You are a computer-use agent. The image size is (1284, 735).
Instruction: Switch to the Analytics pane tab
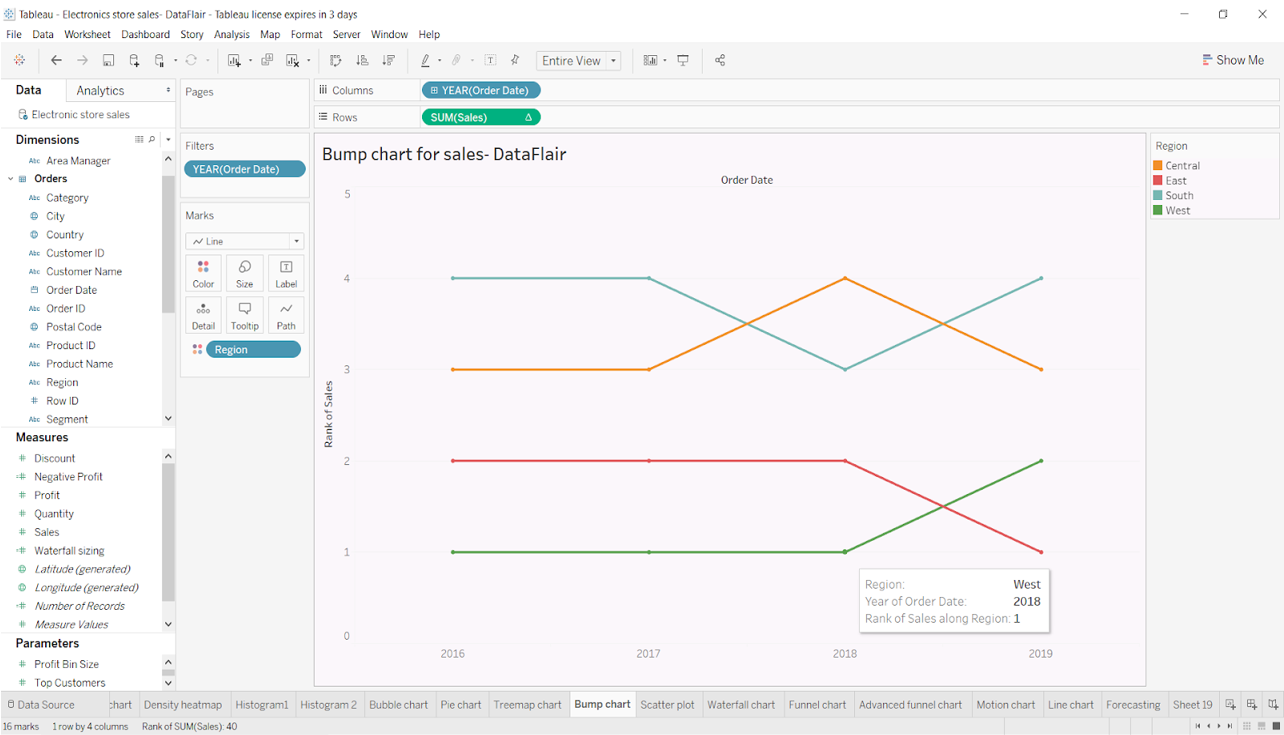tap(100, 90)
